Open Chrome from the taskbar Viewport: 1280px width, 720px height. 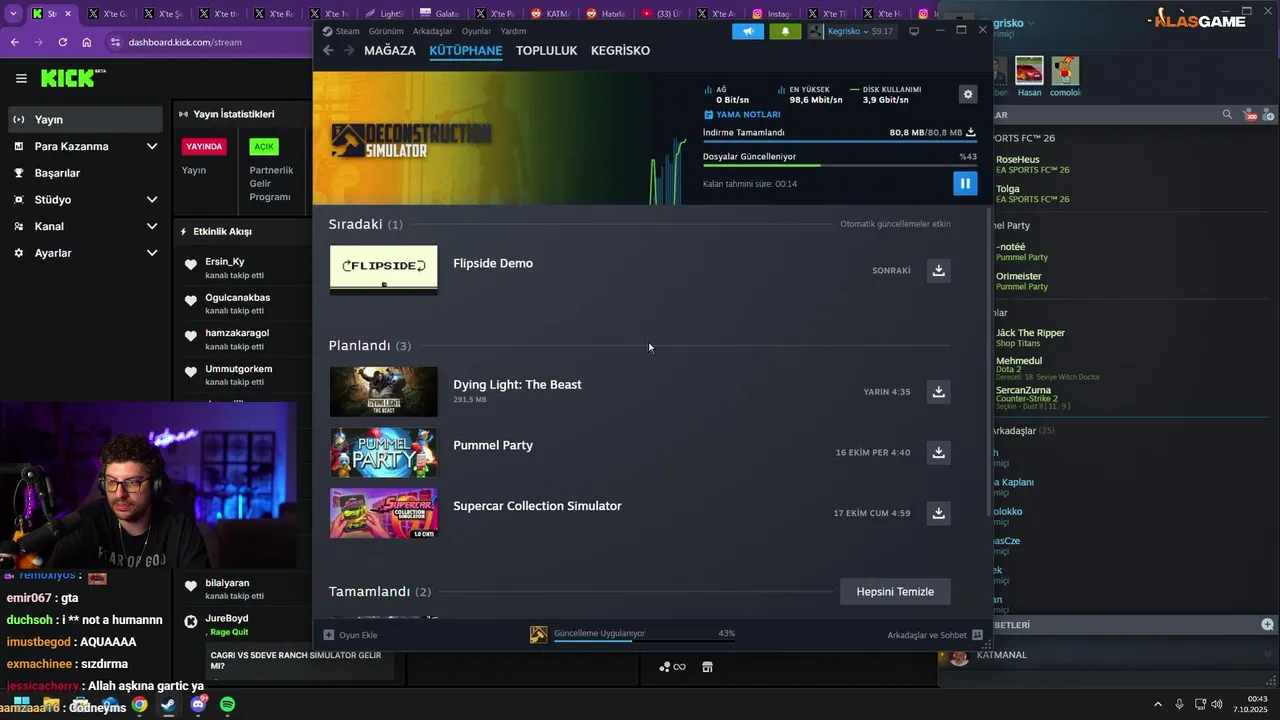click(x=139, y=705)
